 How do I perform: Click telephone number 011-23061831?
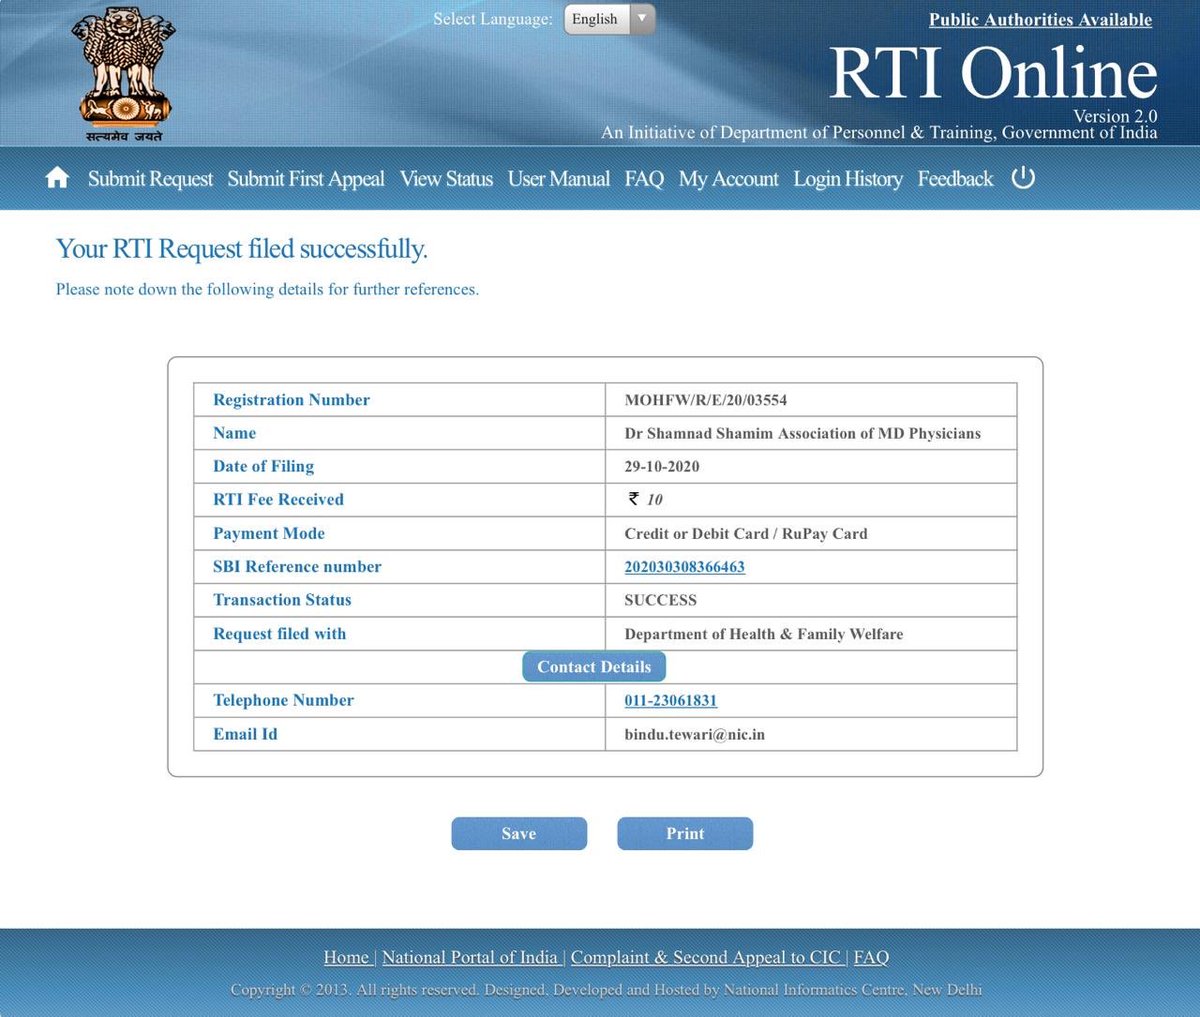(x=671, y=701)
